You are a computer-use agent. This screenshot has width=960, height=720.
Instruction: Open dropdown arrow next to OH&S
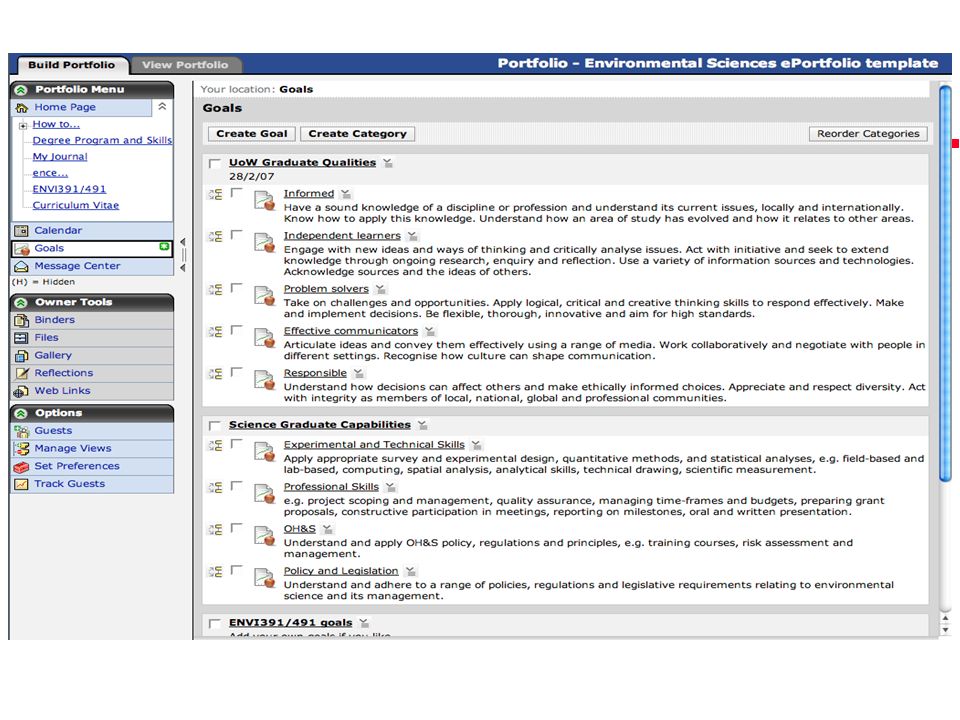328,529
